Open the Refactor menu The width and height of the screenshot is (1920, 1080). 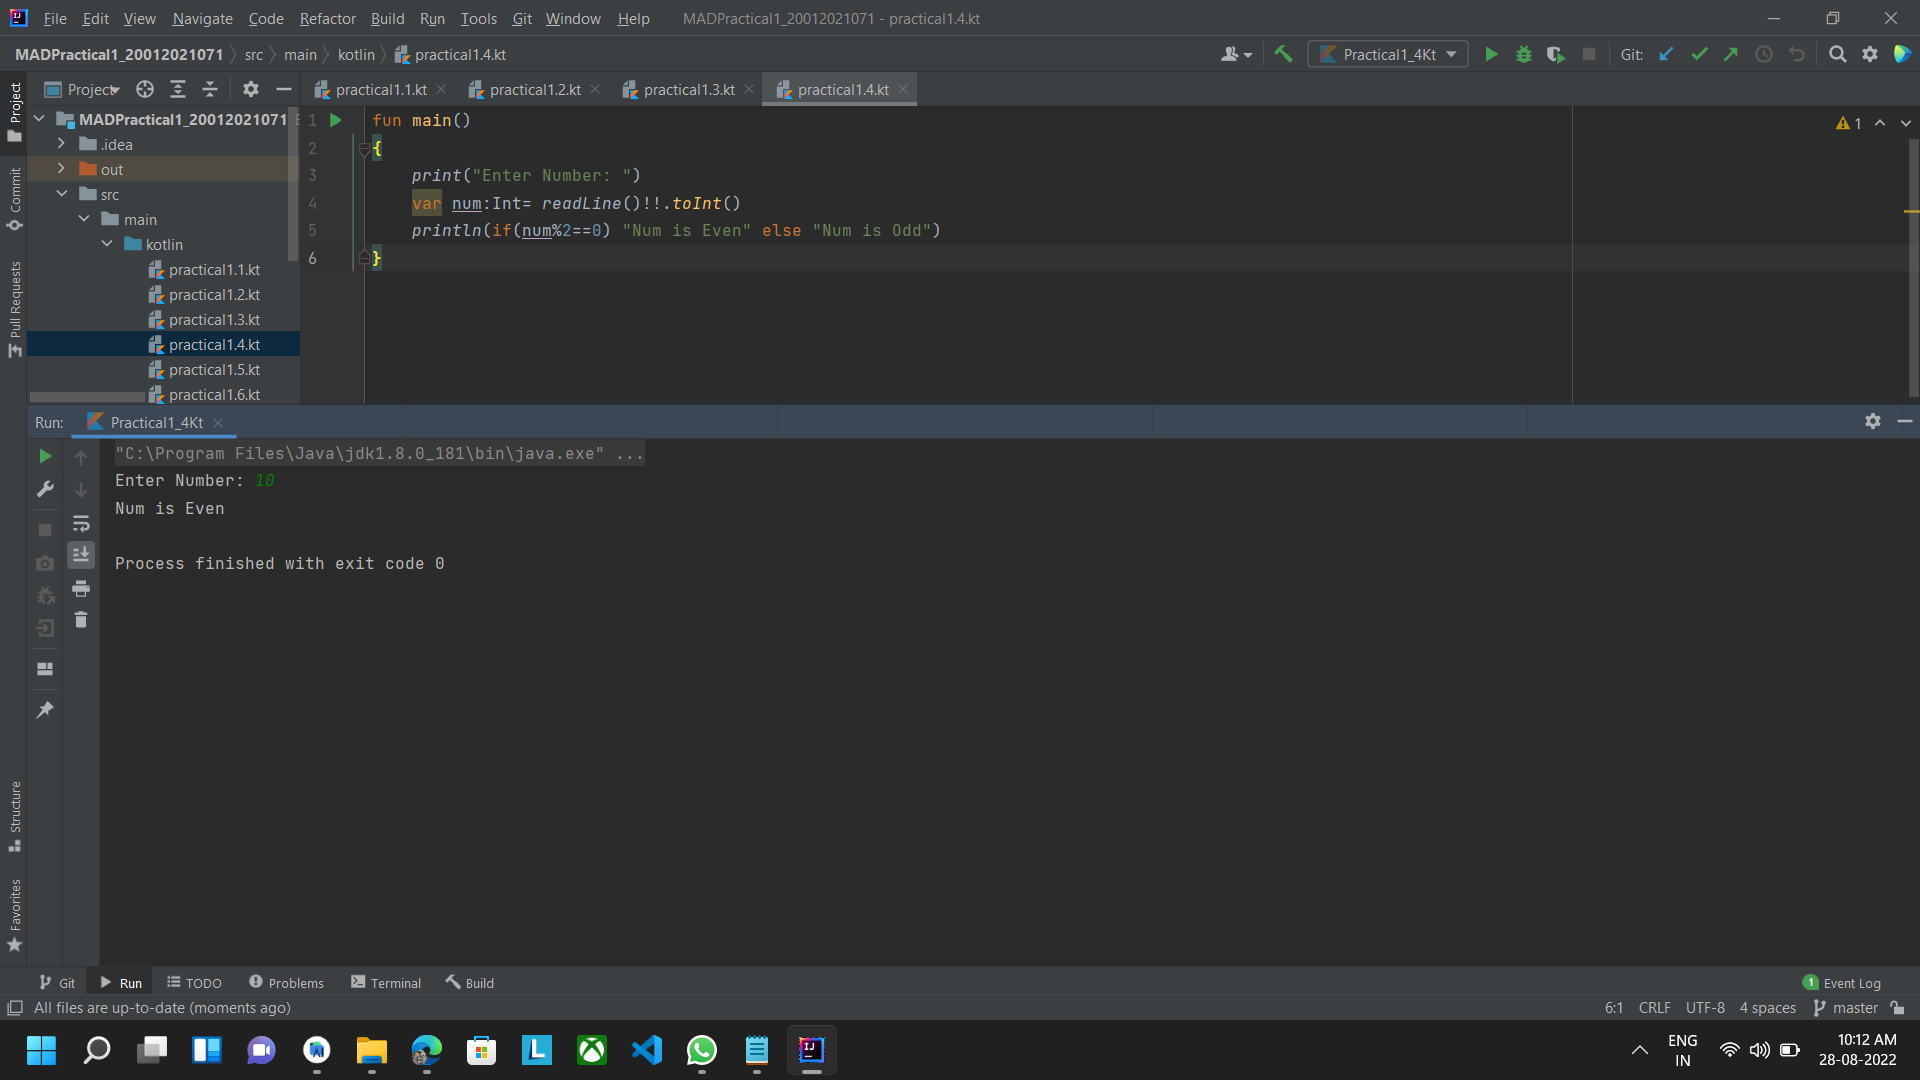click(327, 18)
